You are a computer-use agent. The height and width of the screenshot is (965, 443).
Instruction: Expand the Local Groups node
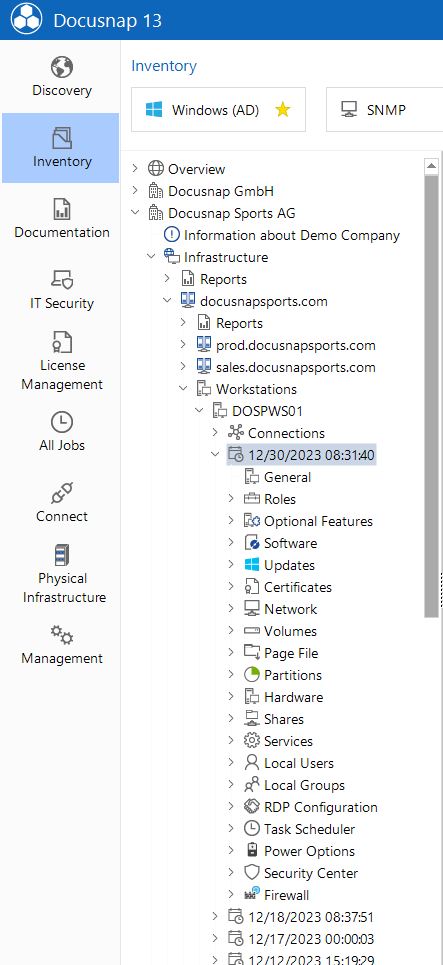231,785
